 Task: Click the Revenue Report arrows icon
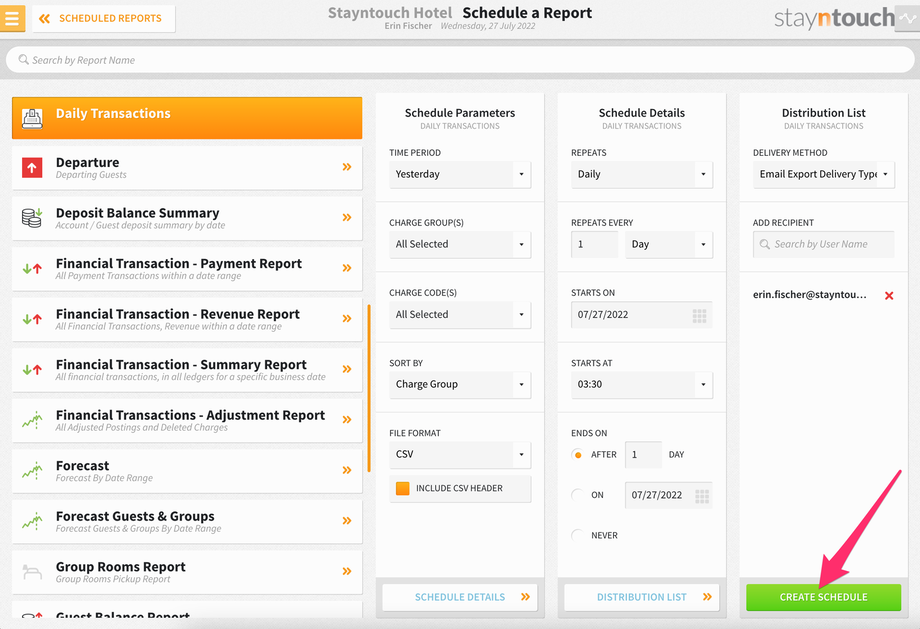click(32, 319)
